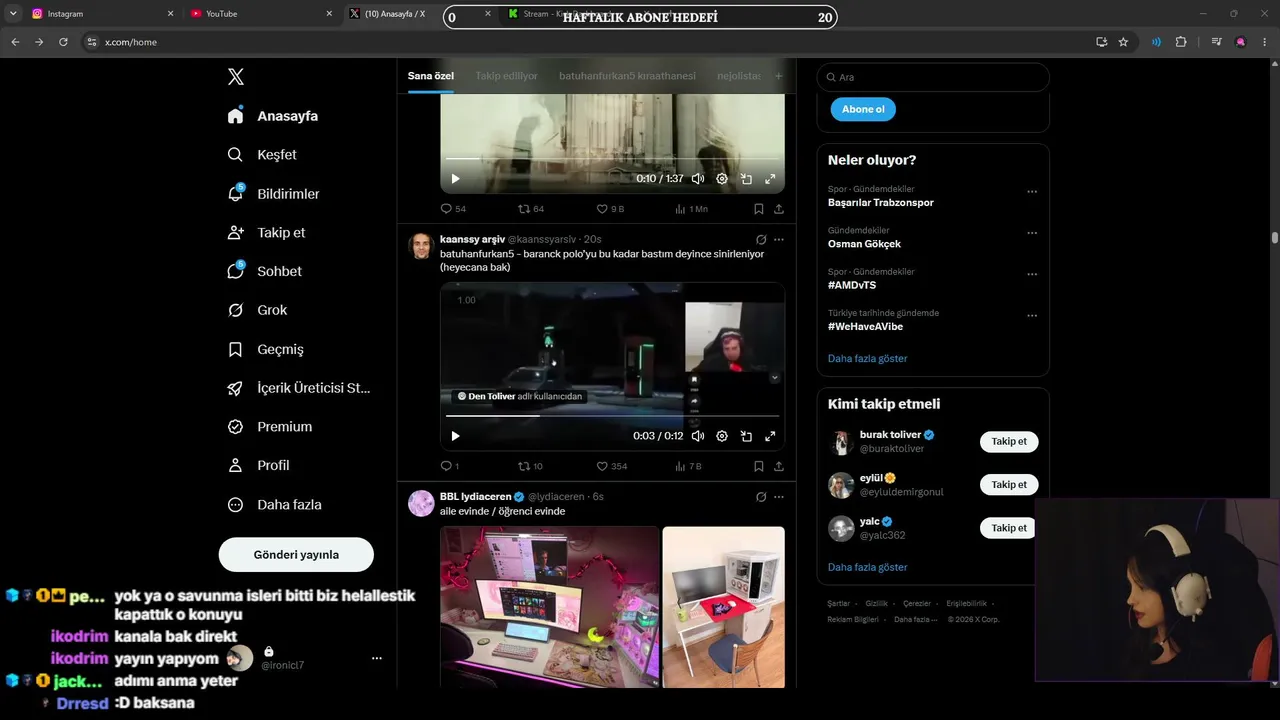Mute the 0:10 / 1:37 video
This screenshot has height=720, width=1280.
[698, 179]
